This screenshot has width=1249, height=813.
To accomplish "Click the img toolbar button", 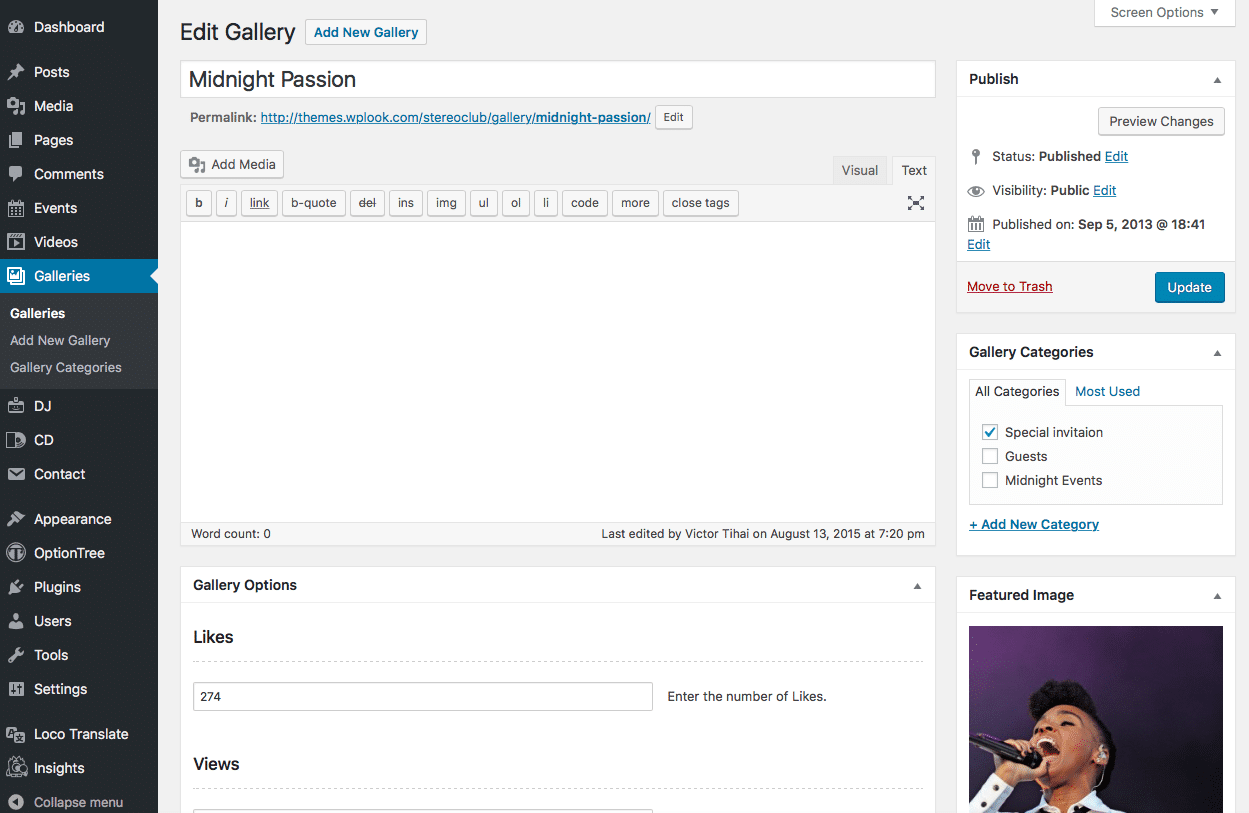I will [x=447, y=203].
